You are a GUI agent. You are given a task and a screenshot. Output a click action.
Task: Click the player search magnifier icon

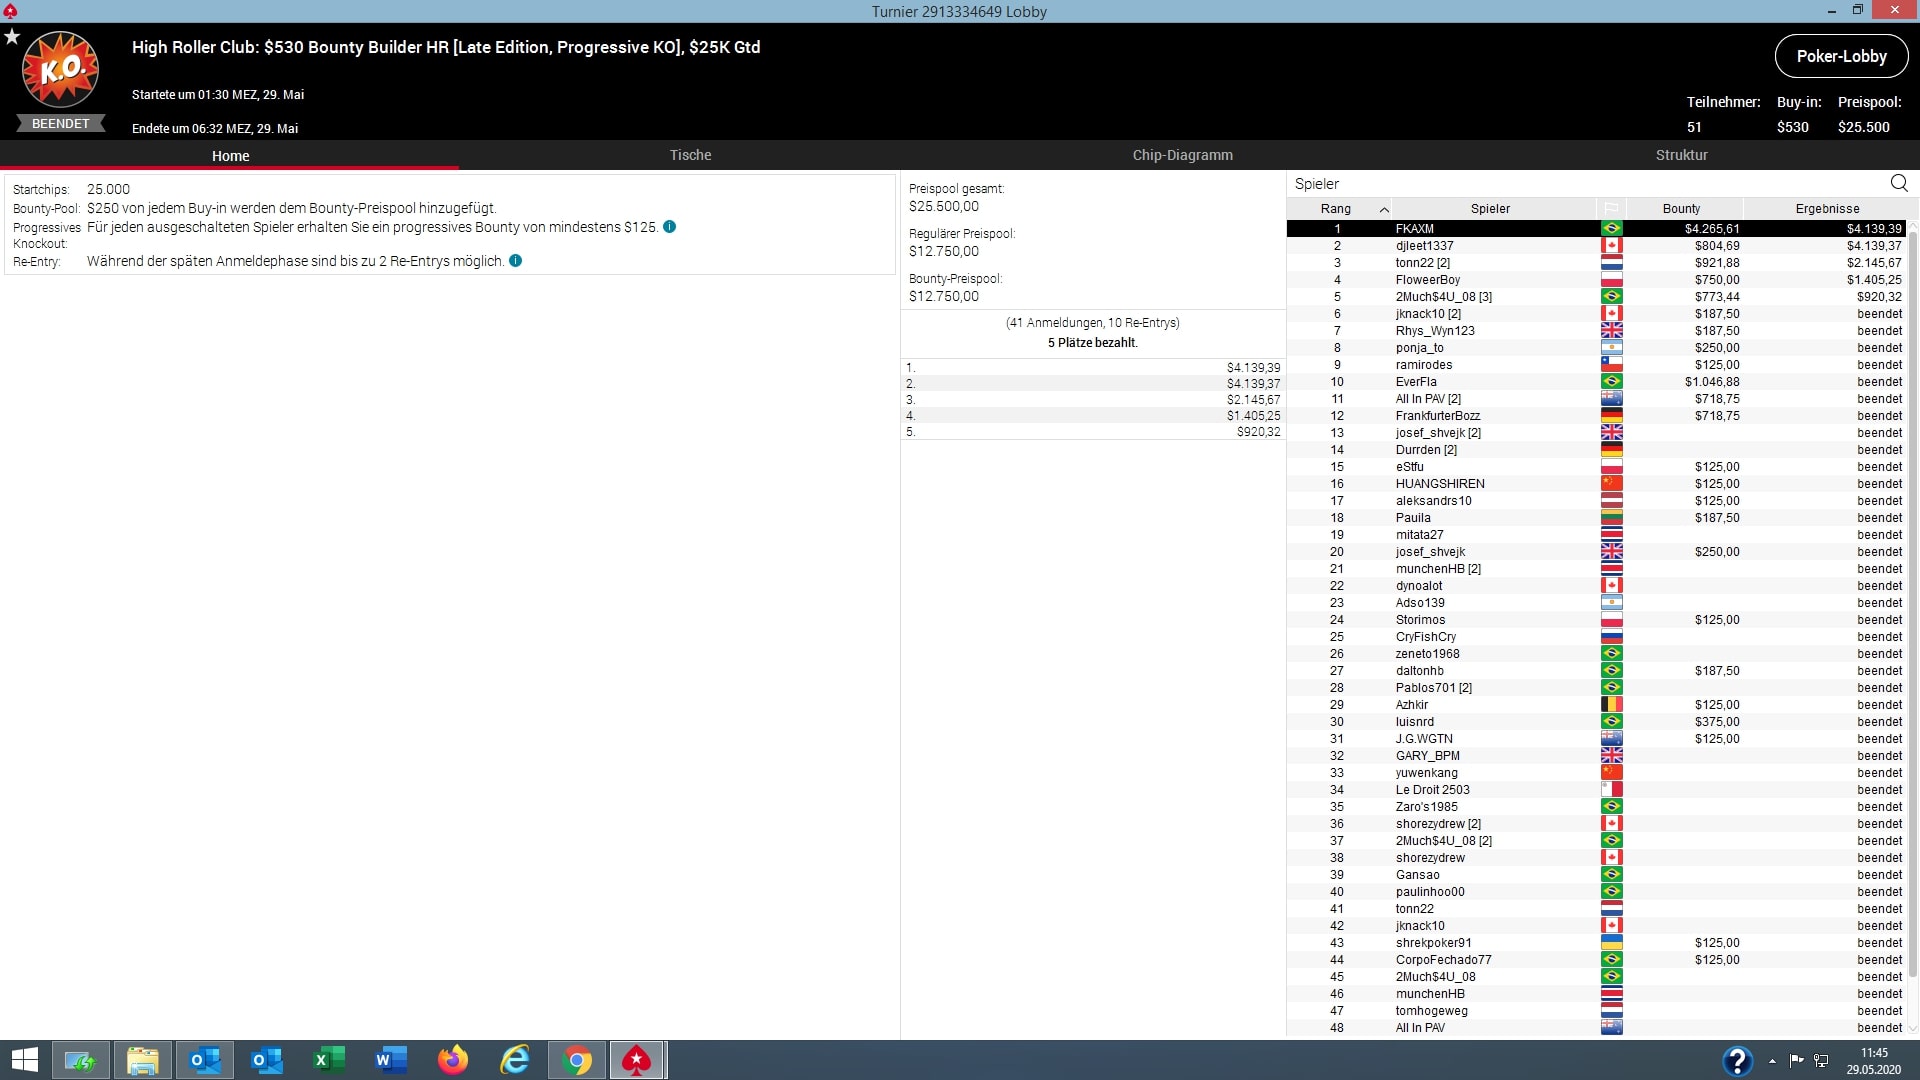click(x=1899, y=183)
